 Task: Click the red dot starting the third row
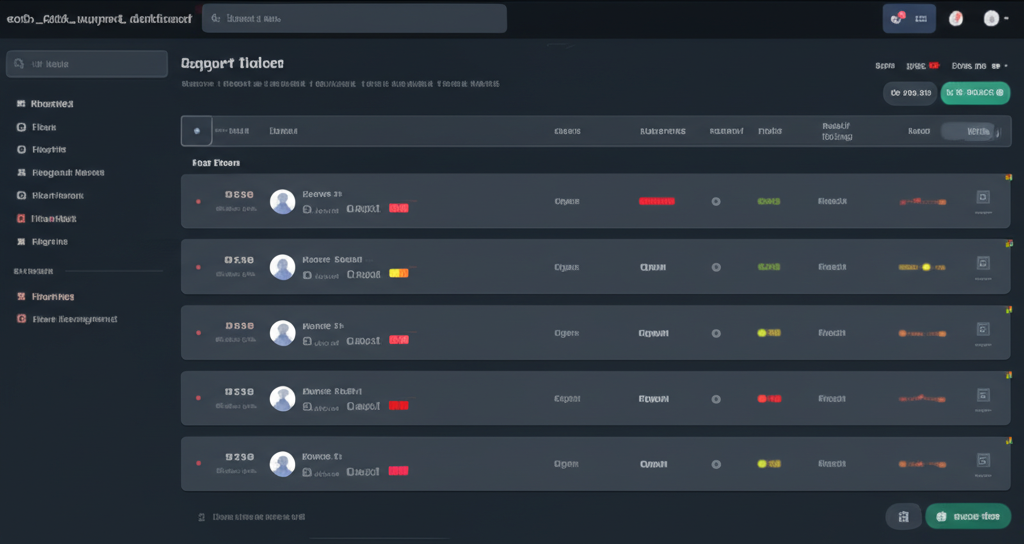coord(199,333)
